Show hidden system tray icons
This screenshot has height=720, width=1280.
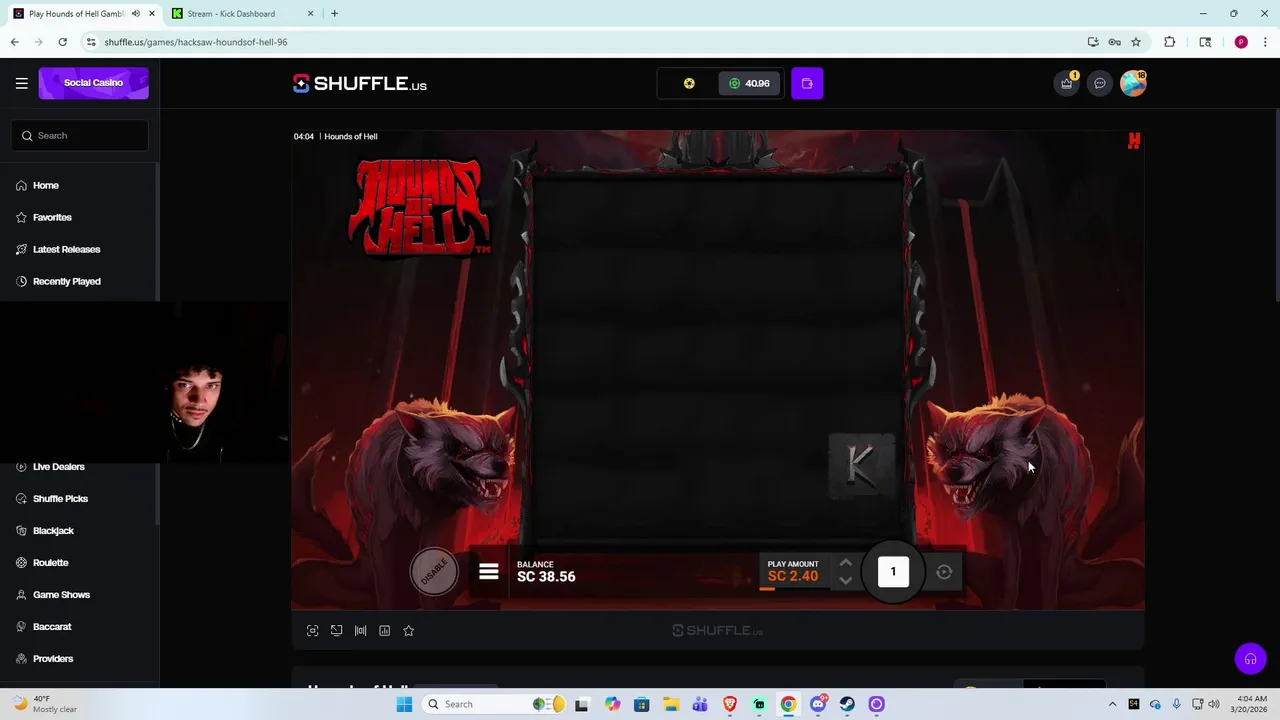pos(1112,704)
